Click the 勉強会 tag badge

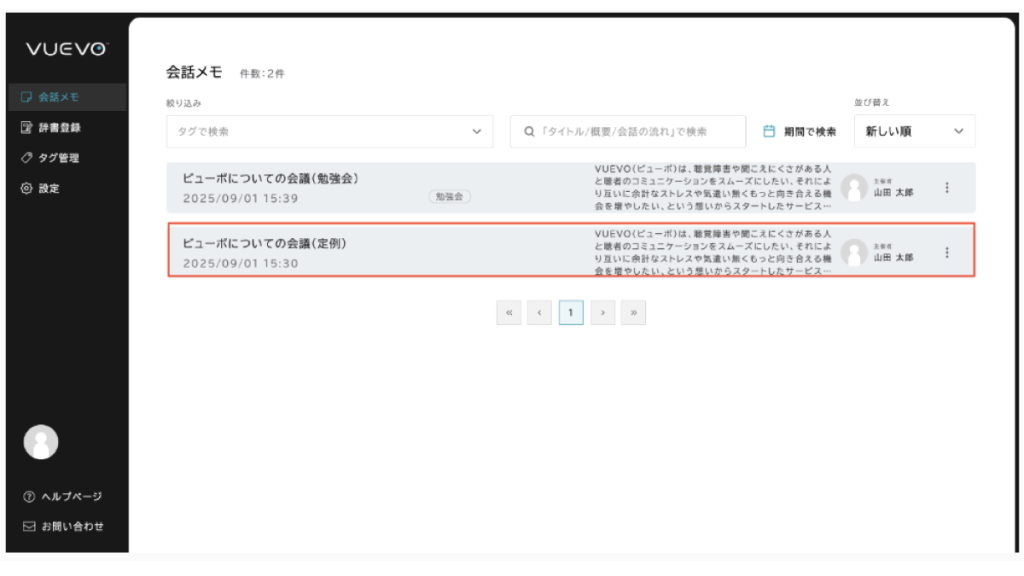coord(449,197)
